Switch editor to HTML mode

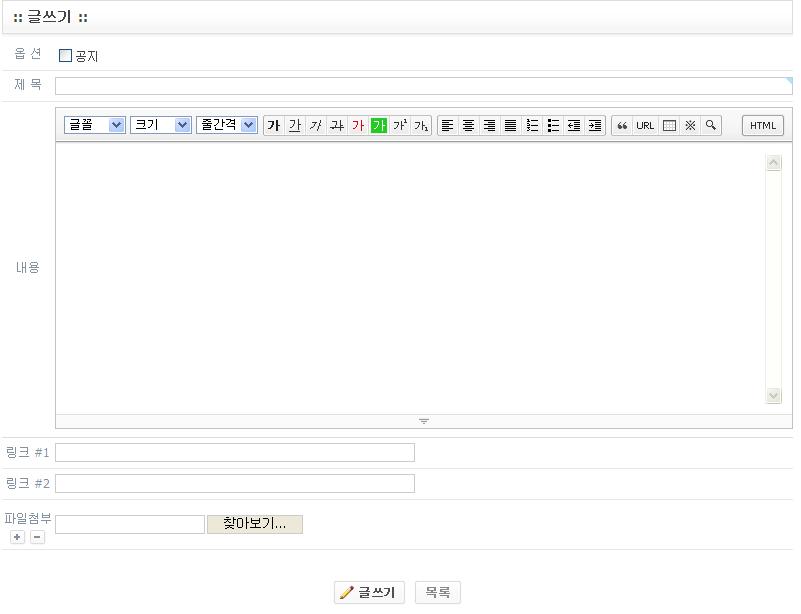[x=762, y=126]
